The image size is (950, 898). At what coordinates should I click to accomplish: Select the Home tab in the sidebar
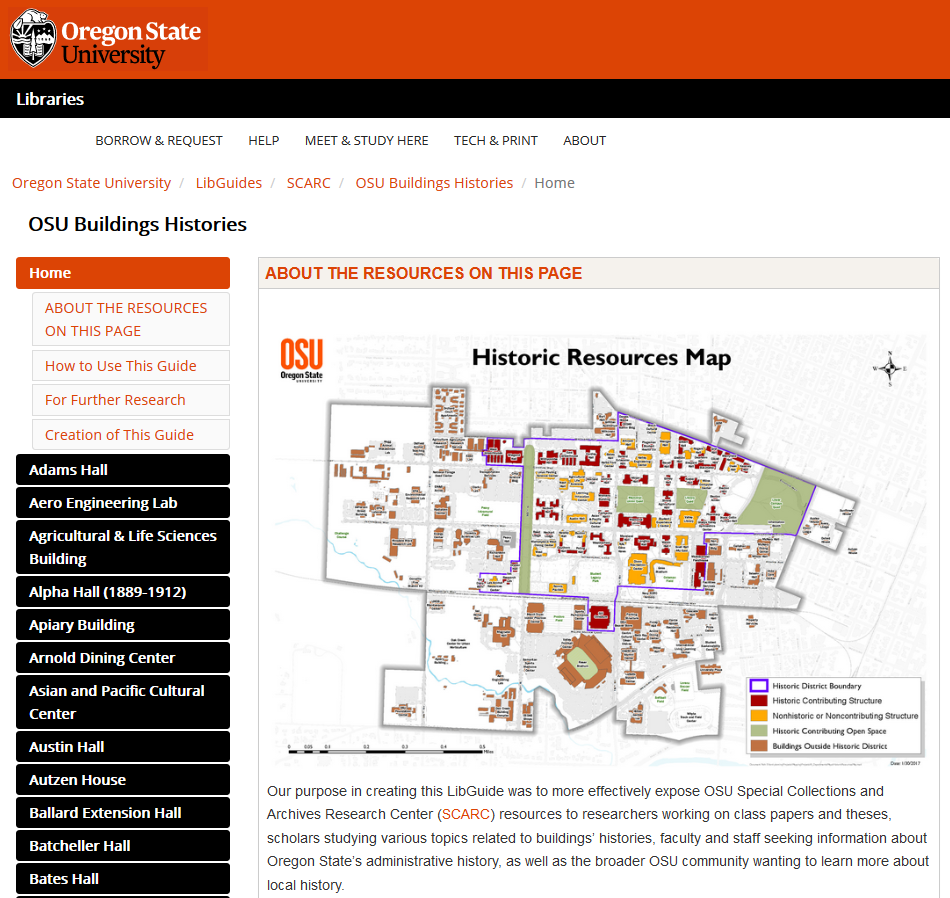[122, 272]
